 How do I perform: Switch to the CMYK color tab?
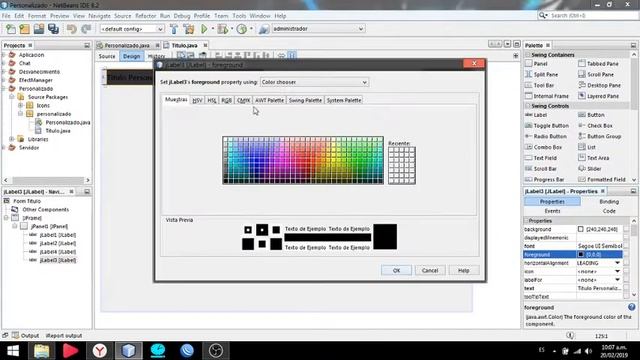pyautogui.click(x=243, y=100)
